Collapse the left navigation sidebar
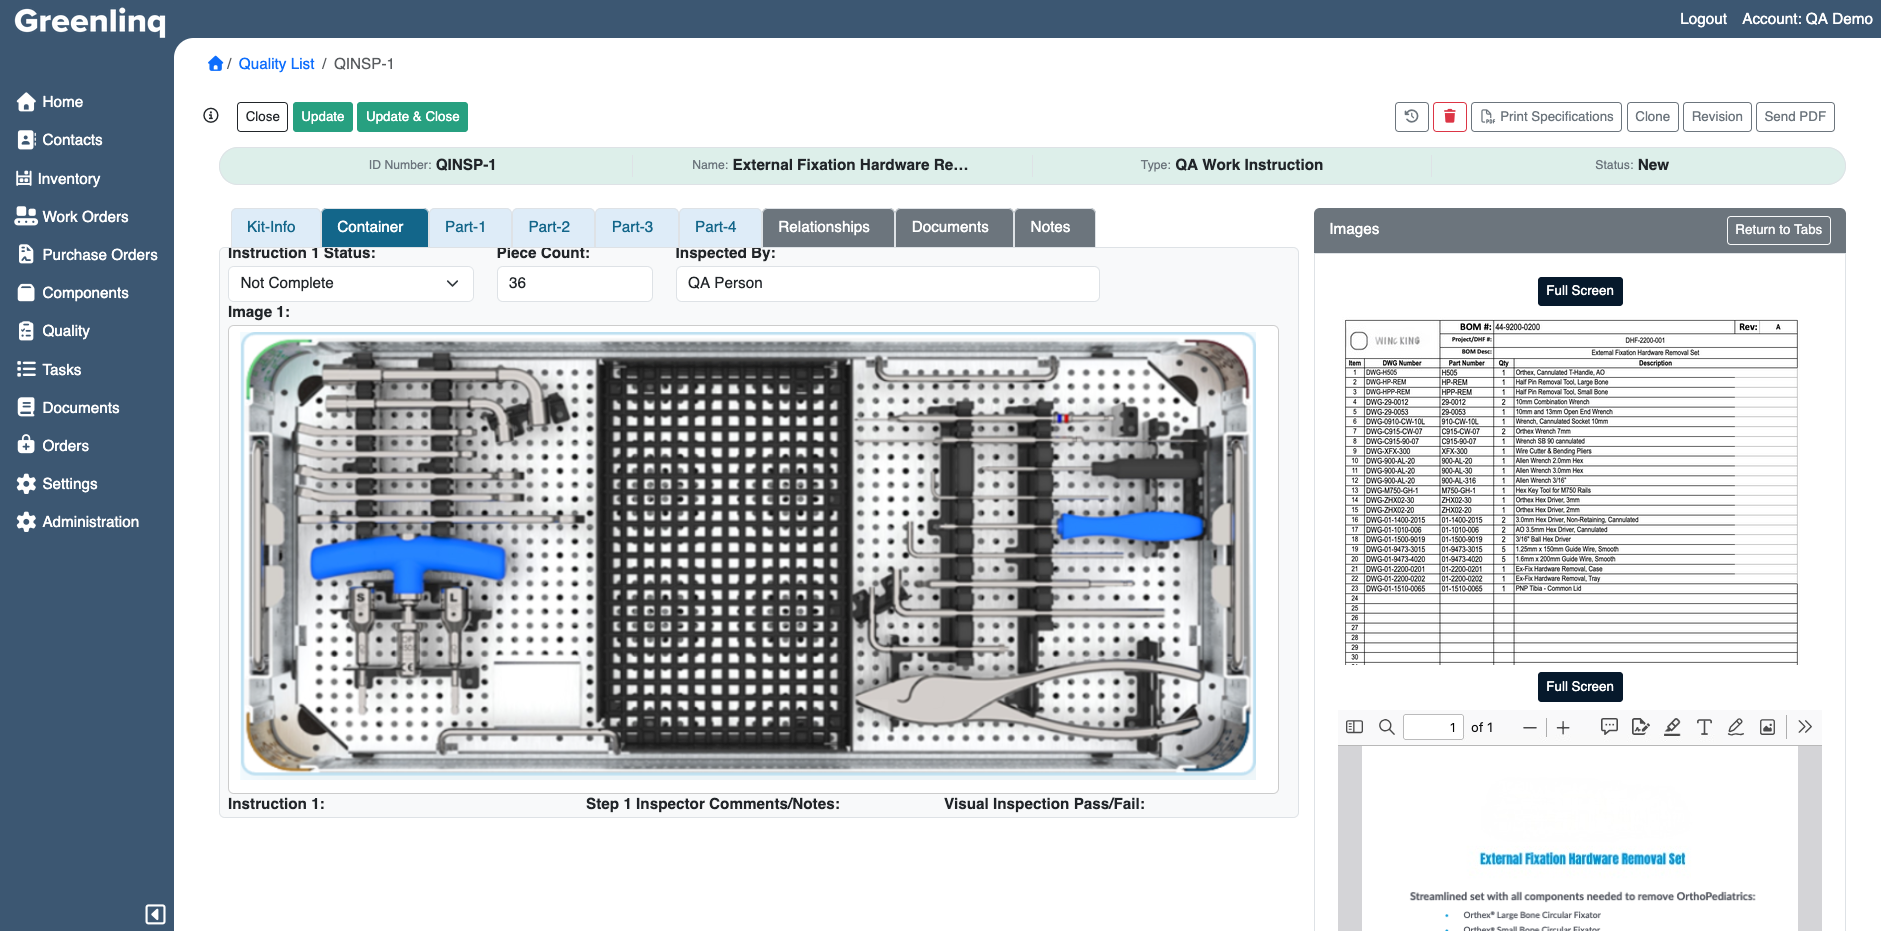This screenshot has height=931, width=1881. [x=155, y=914]
